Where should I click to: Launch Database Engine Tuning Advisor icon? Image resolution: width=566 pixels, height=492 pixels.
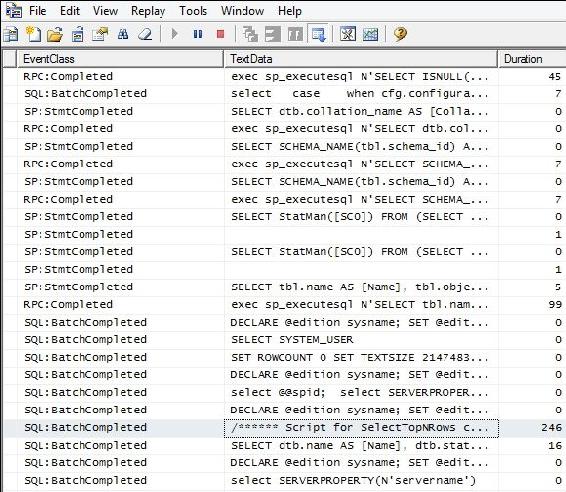(x=348, y=35)
